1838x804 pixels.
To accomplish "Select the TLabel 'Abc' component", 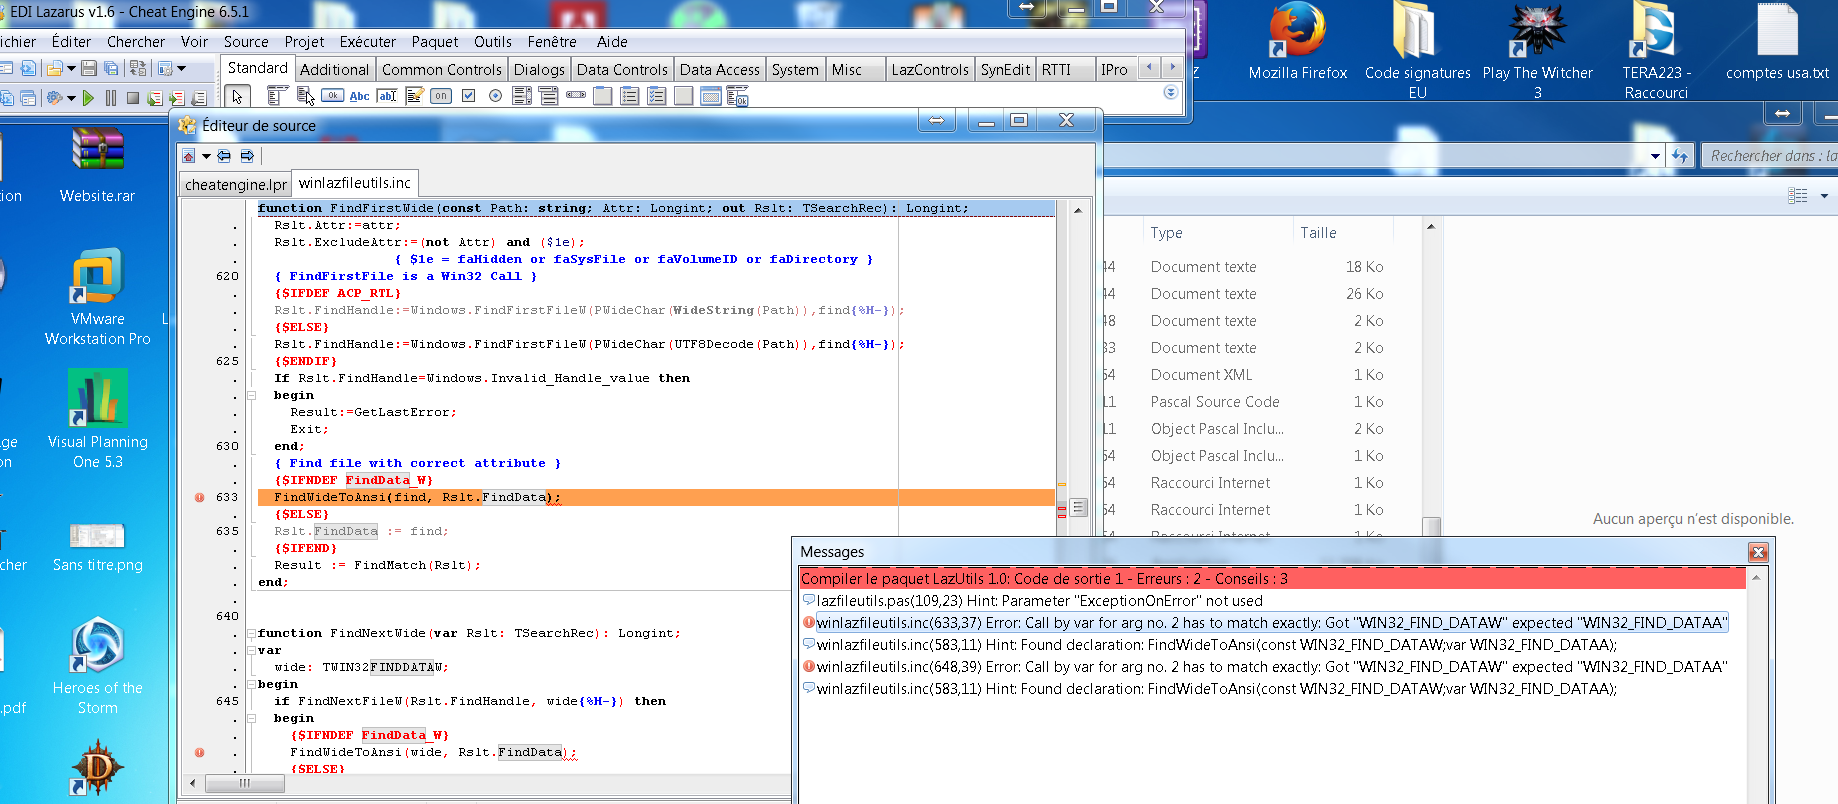I will click(x=359, y=96).
